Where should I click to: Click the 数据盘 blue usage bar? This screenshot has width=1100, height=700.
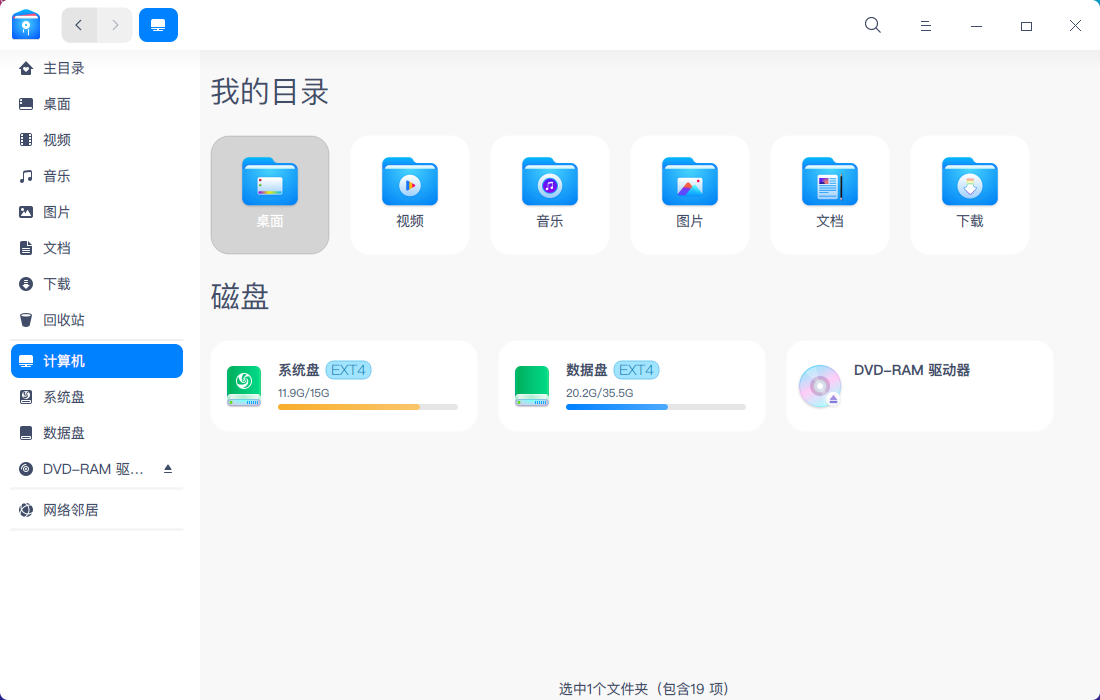(x=656, y=407)
